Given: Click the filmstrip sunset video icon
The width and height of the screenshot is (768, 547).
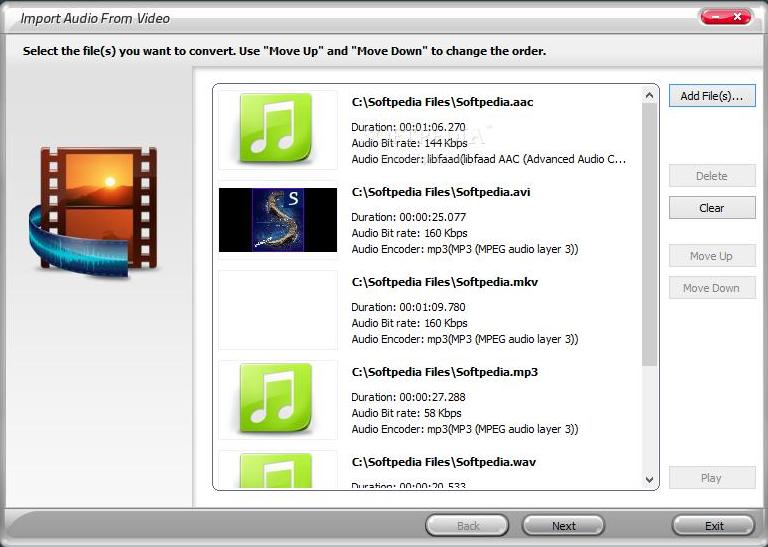Looking at the screenshot, I should pyautogui.click(x=93, y=212).
